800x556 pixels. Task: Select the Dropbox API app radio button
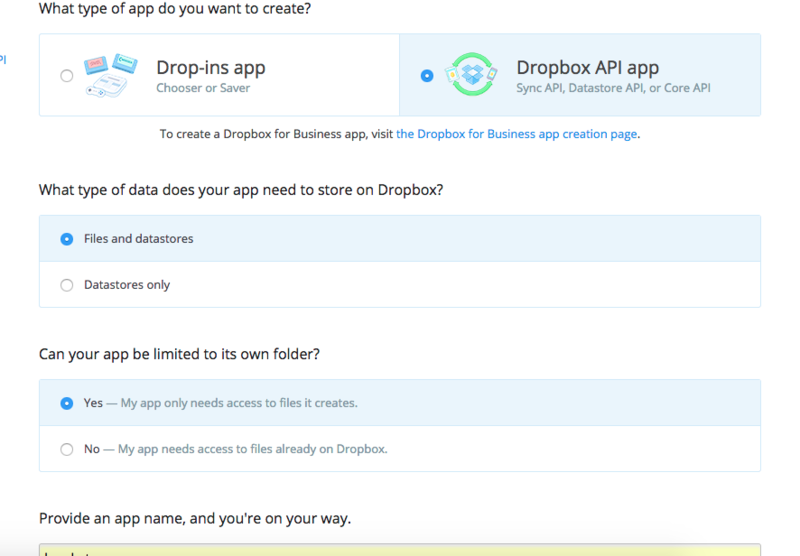427,76
